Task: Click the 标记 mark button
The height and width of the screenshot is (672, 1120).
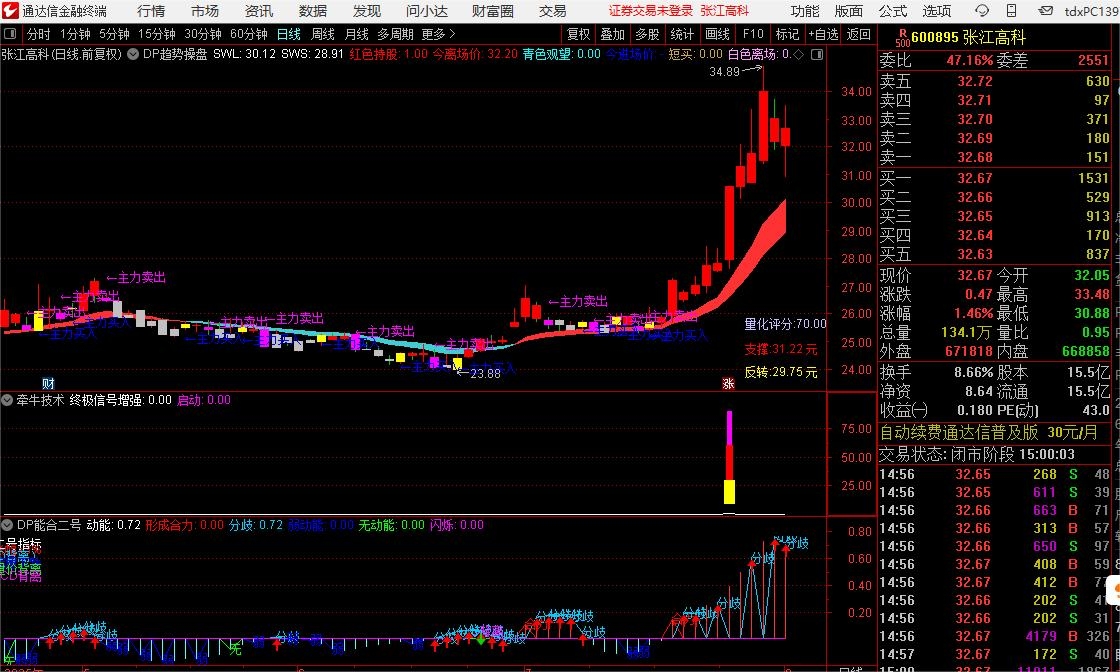Action: pyautogui.click(x=787, y=34)
